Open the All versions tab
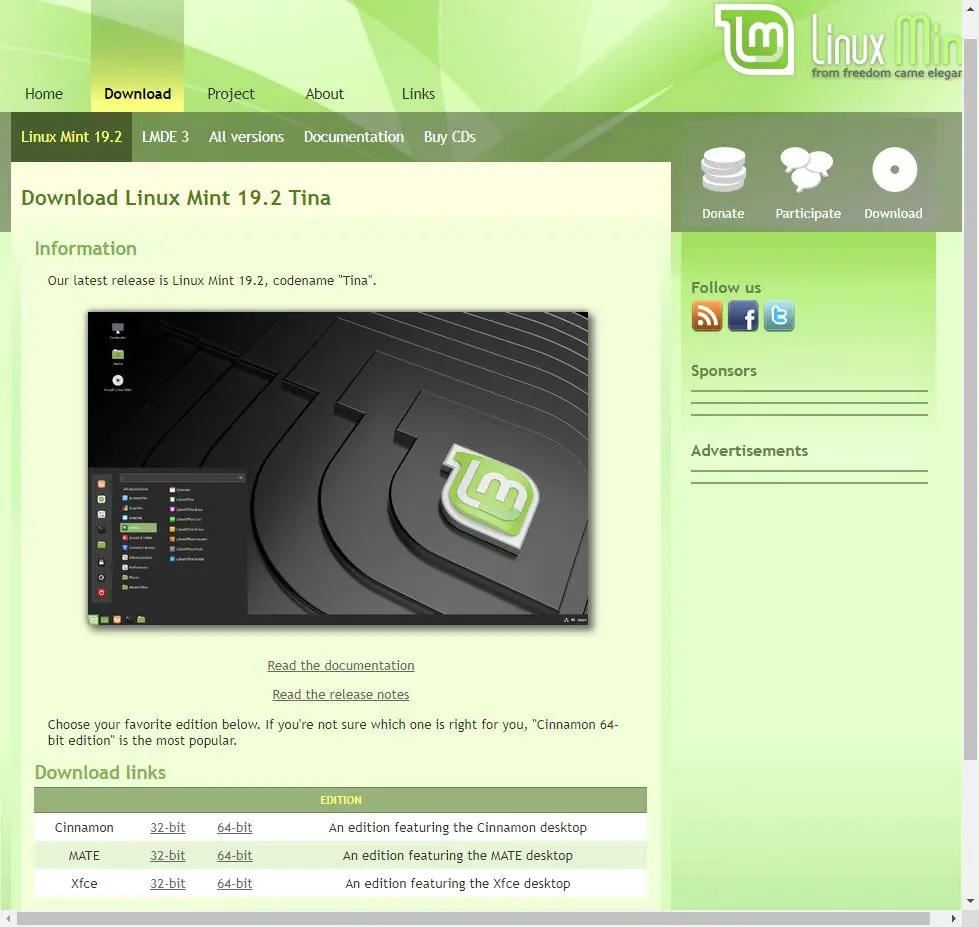The width and height of the screenshot is (979, 927). 246,137
